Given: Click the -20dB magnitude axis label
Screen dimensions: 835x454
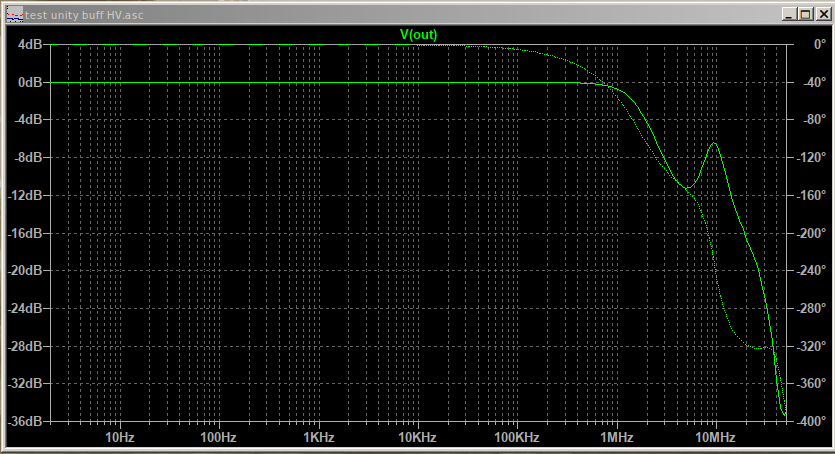Looking at the screenshot, I should tap(24, 270).
